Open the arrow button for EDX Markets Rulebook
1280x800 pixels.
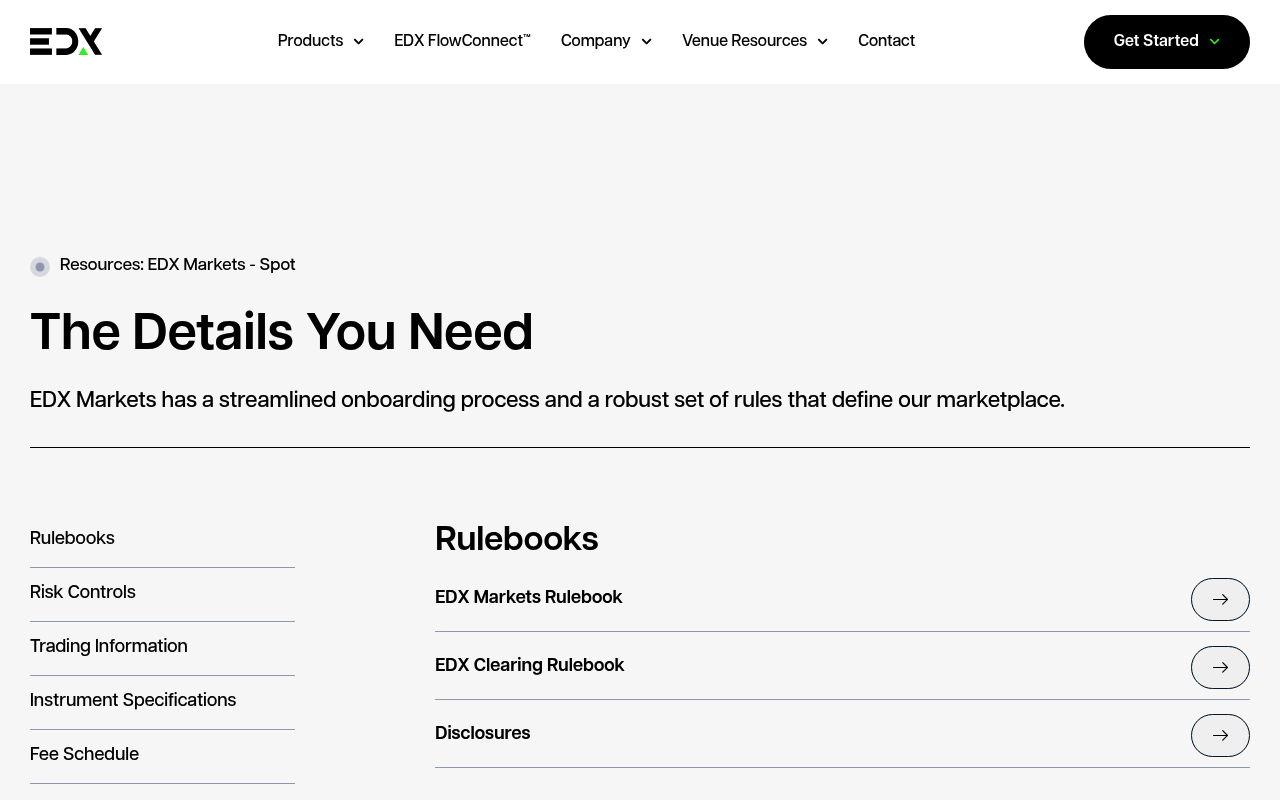1220,599
